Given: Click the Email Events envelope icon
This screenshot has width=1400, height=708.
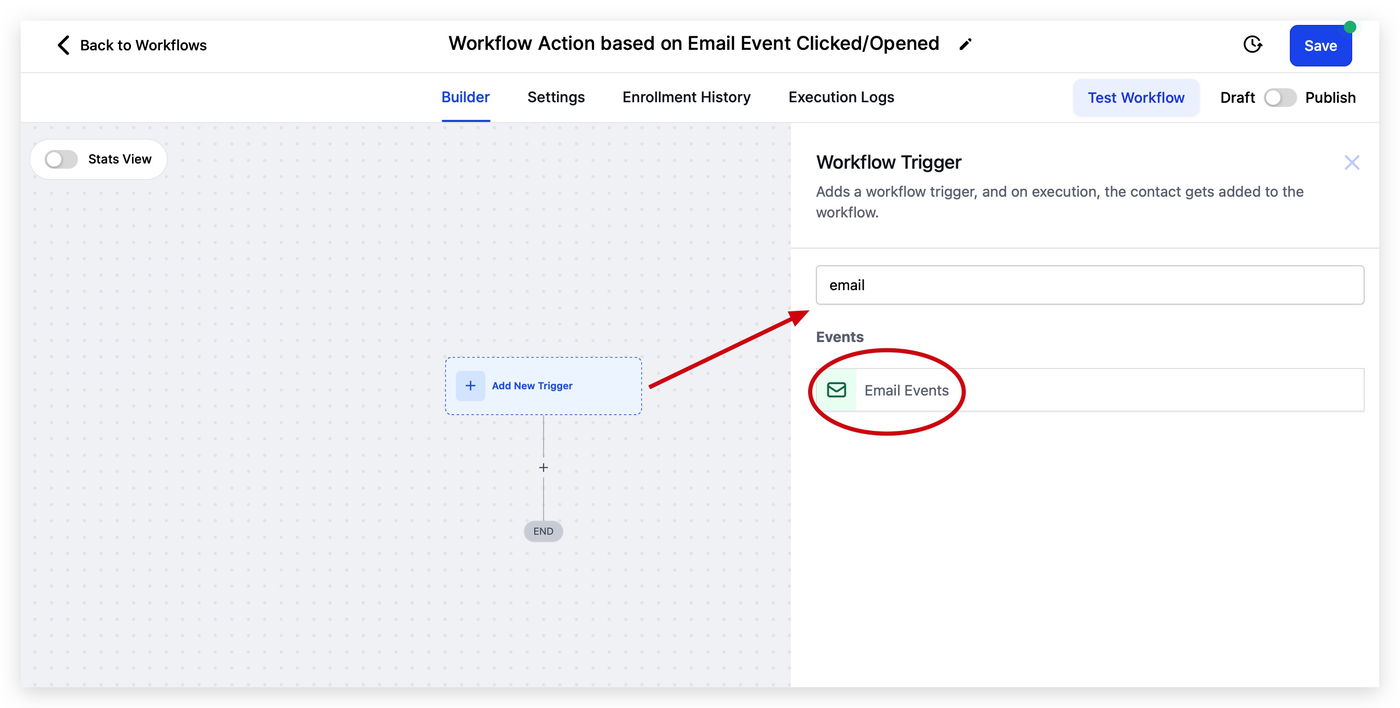Looking at the screenshot, I should [x=836, y=390].
